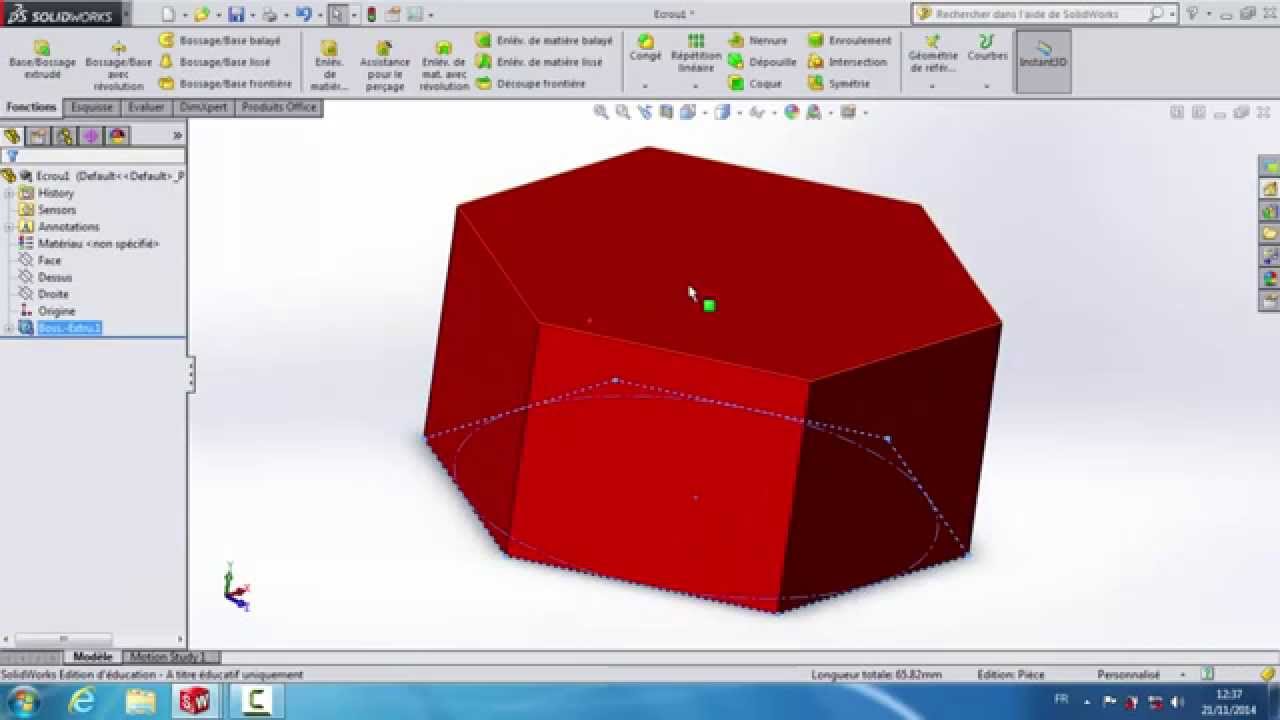Select Enlèv. de matière extrudée tool
Screen dimensions: 1280x720
328,66
